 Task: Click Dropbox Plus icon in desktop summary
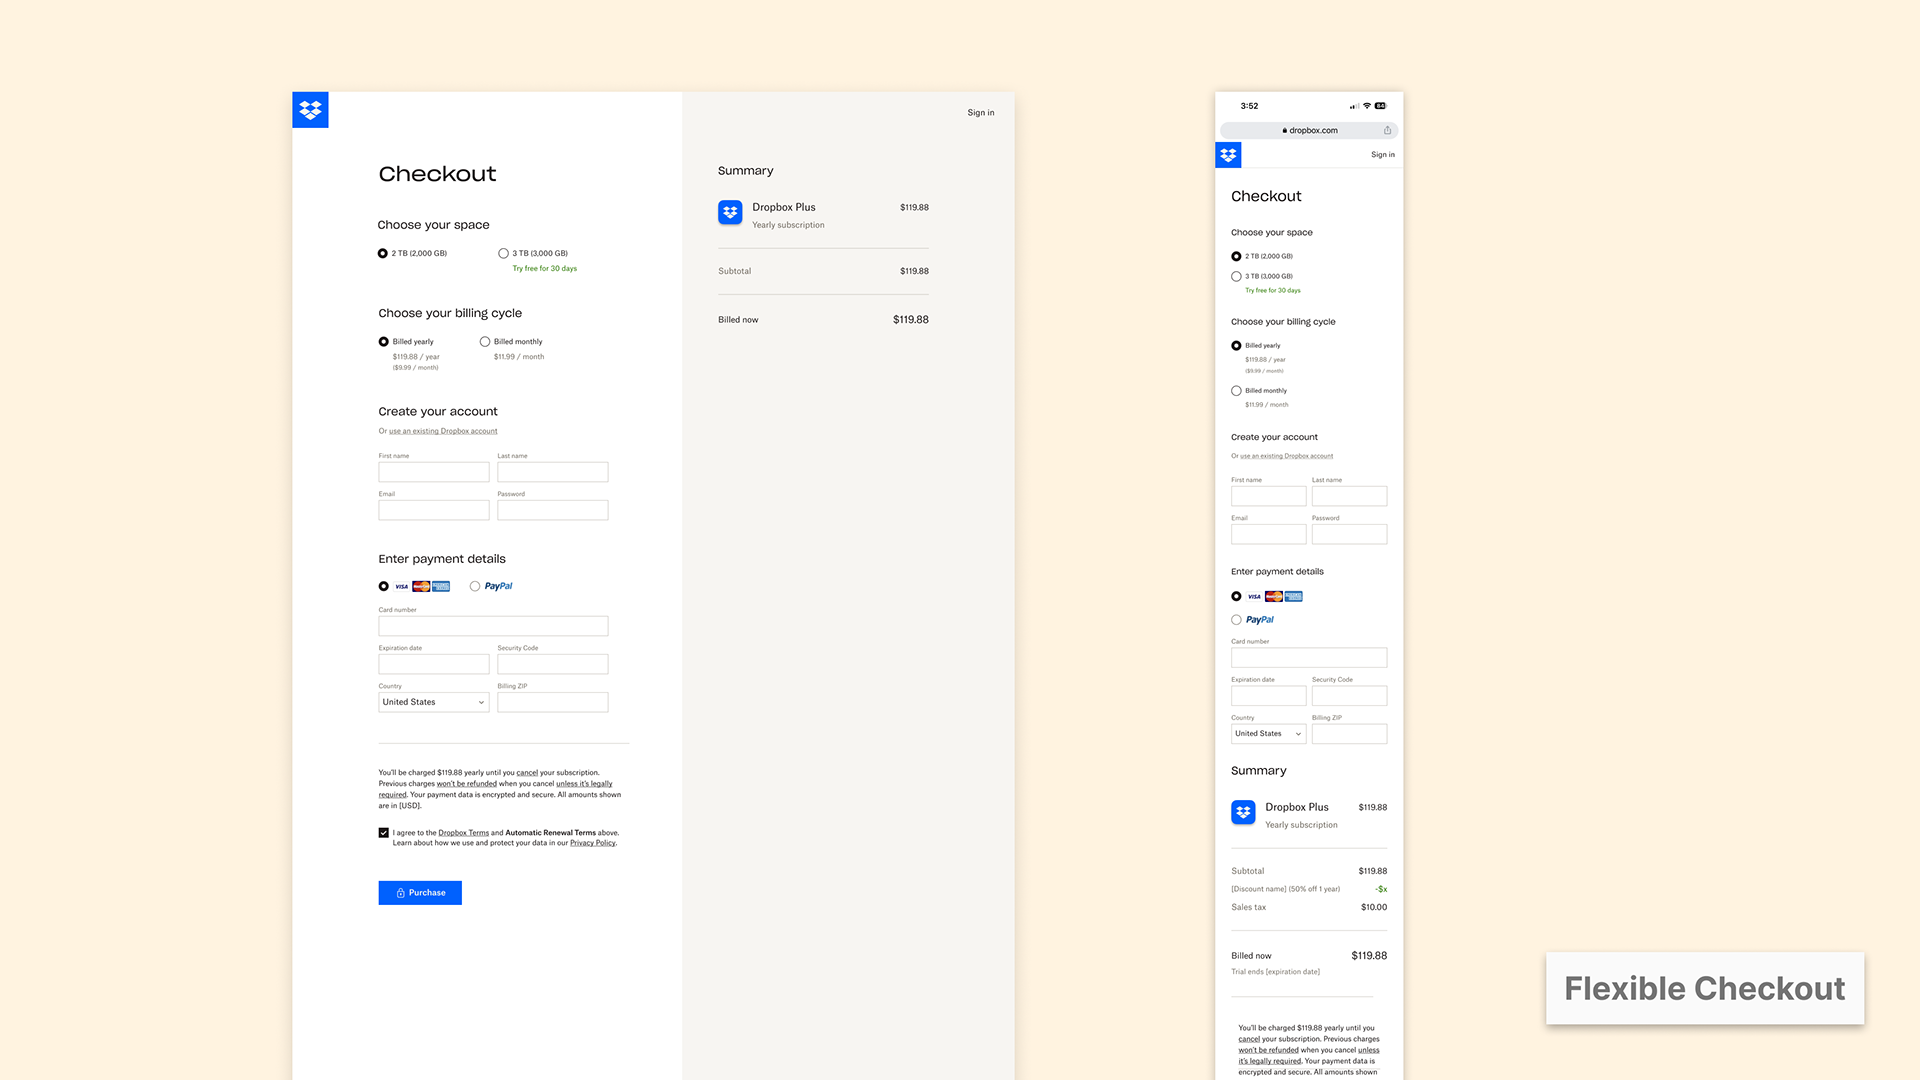click(x=730, y=212)
